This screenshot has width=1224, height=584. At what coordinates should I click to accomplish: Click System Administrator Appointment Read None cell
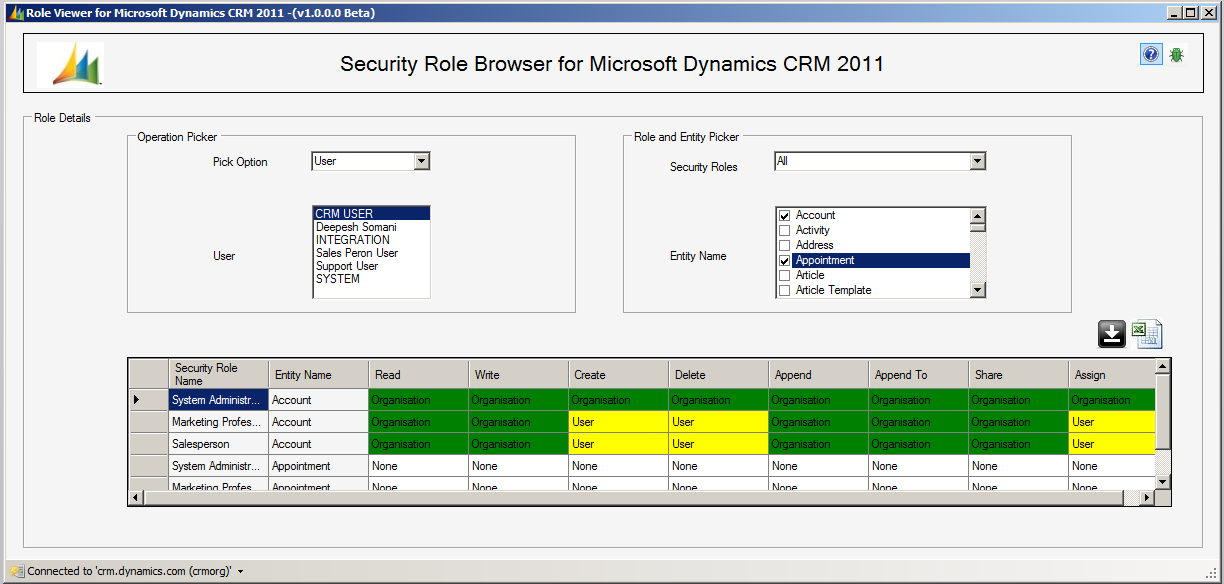point(418,465)
